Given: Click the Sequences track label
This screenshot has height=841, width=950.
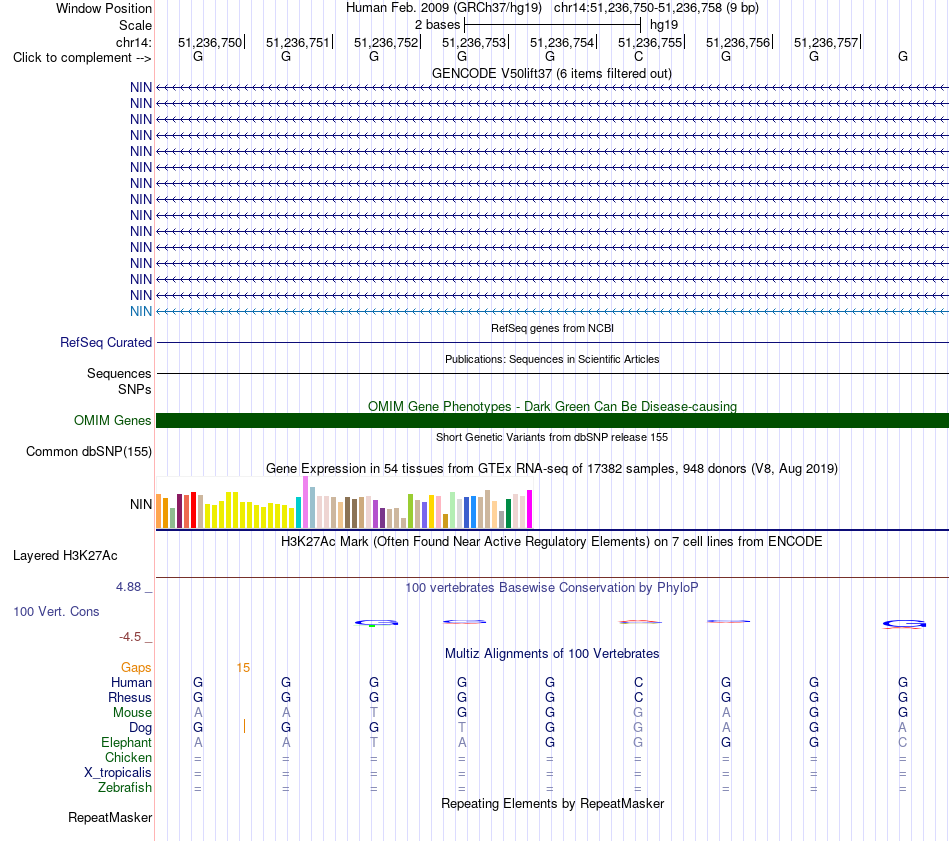Looking at the screenshot, I should point(119,373).
